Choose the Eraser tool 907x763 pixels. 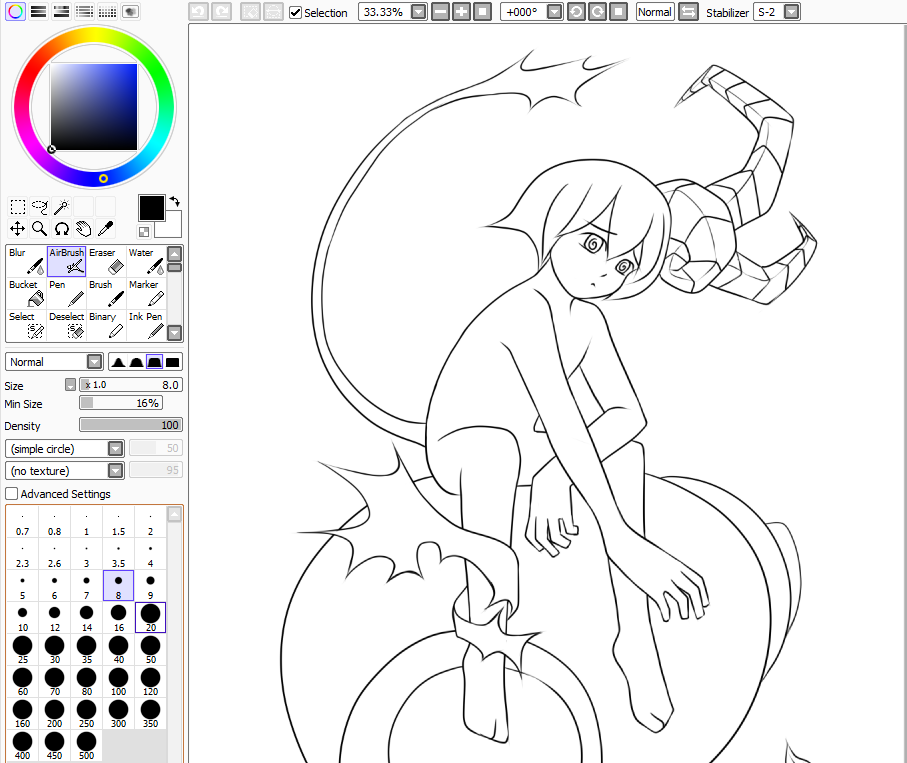point(106,261)
